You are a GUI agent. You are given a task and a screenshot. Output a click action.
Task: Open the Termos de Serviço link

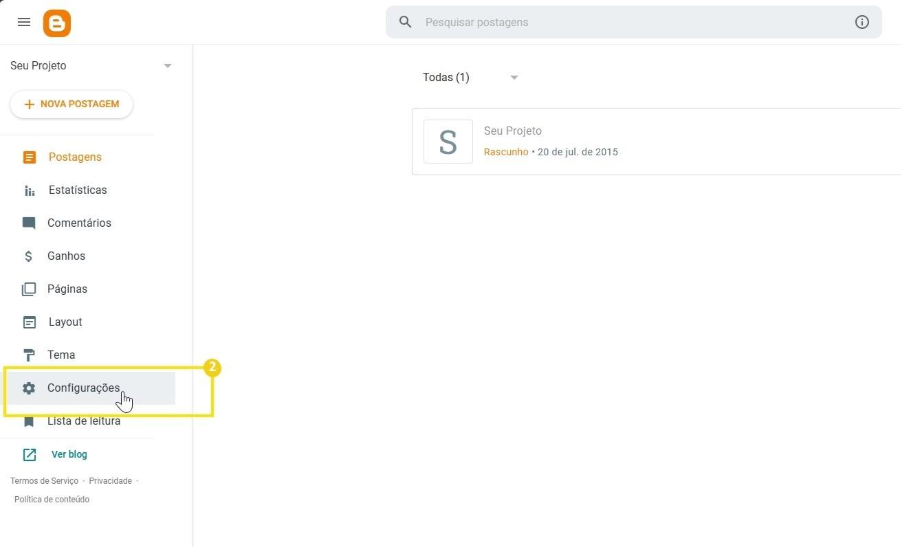(x=44, y=481)
